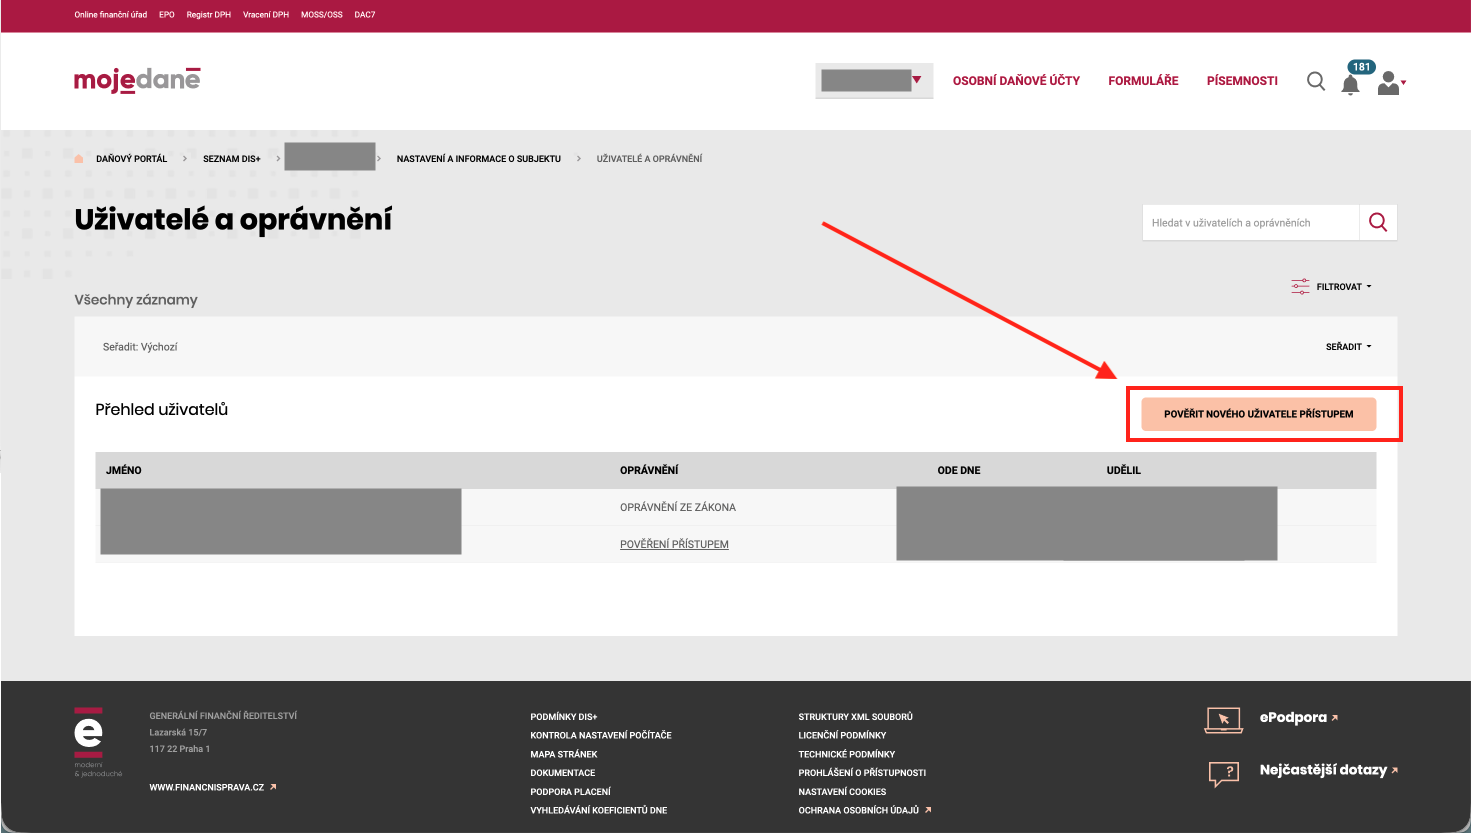
Task: Open VYHLEDÁVÁNÍ KOEFICIENTŮ DNE link
Action: pyautogui.click(x=599, y=810)
